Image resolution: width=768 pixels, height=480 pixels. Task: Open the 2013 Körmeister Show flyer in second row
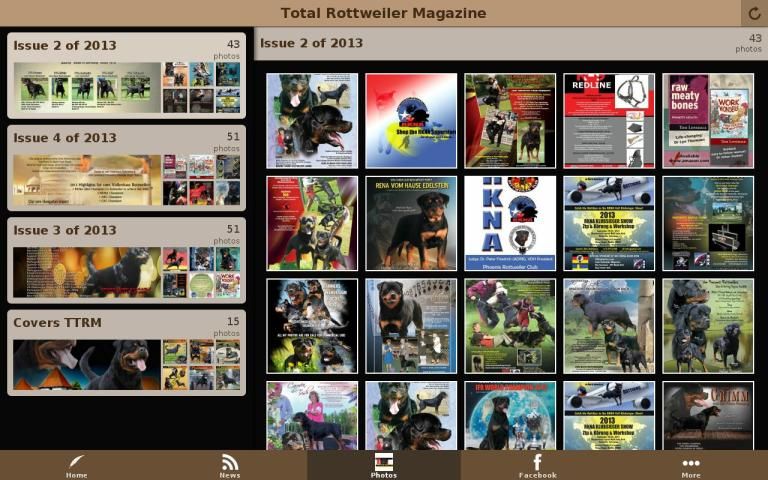[609, 223]
